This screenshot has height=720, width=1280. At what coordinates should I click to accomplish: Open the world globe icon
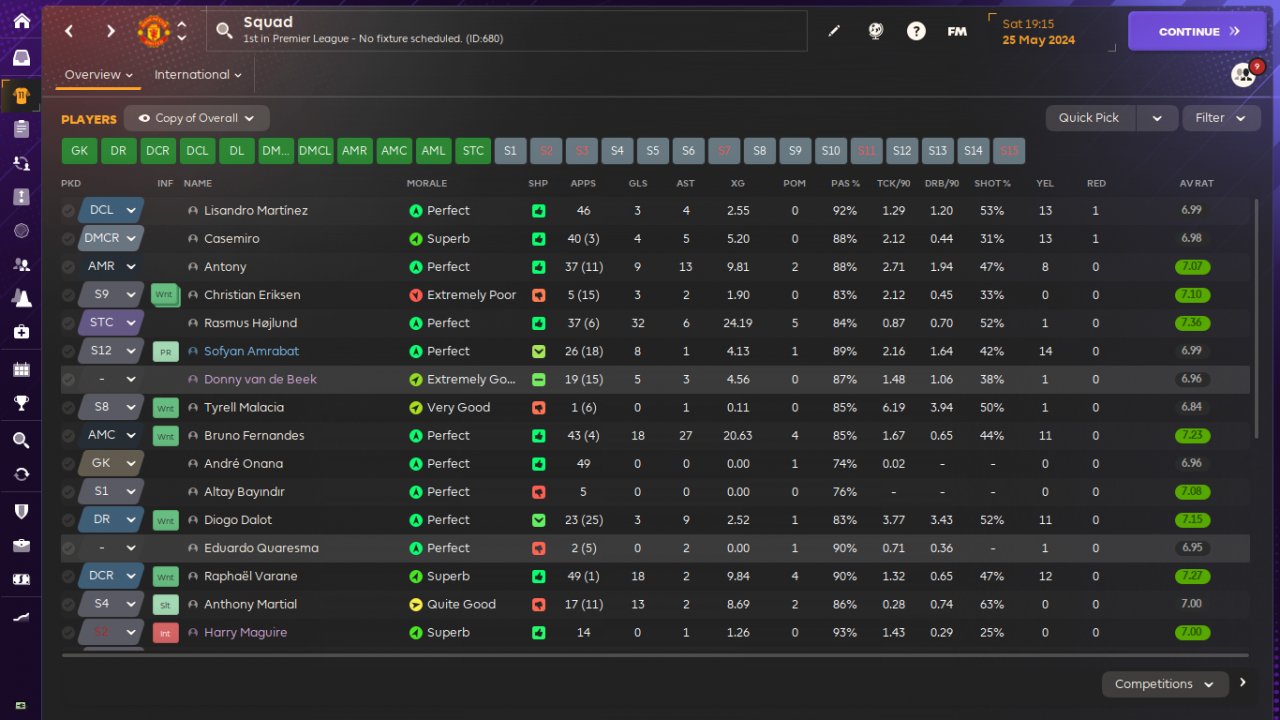pyautogui.click(x=875, y=31)
